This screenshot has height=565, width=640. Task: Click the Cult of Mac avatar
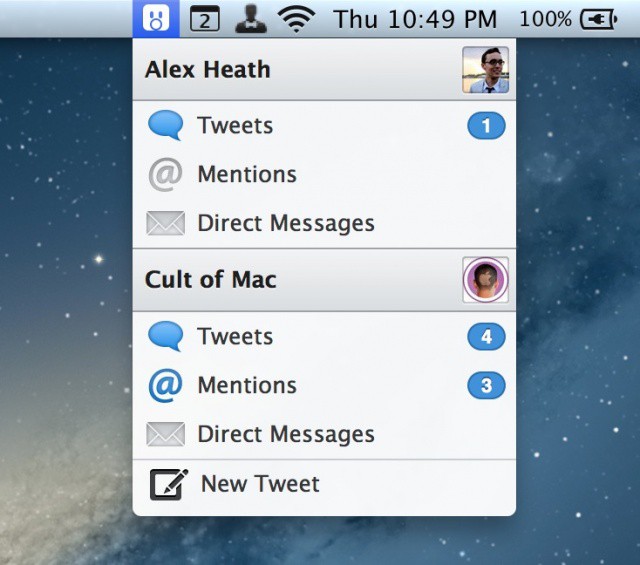(485, 280)
